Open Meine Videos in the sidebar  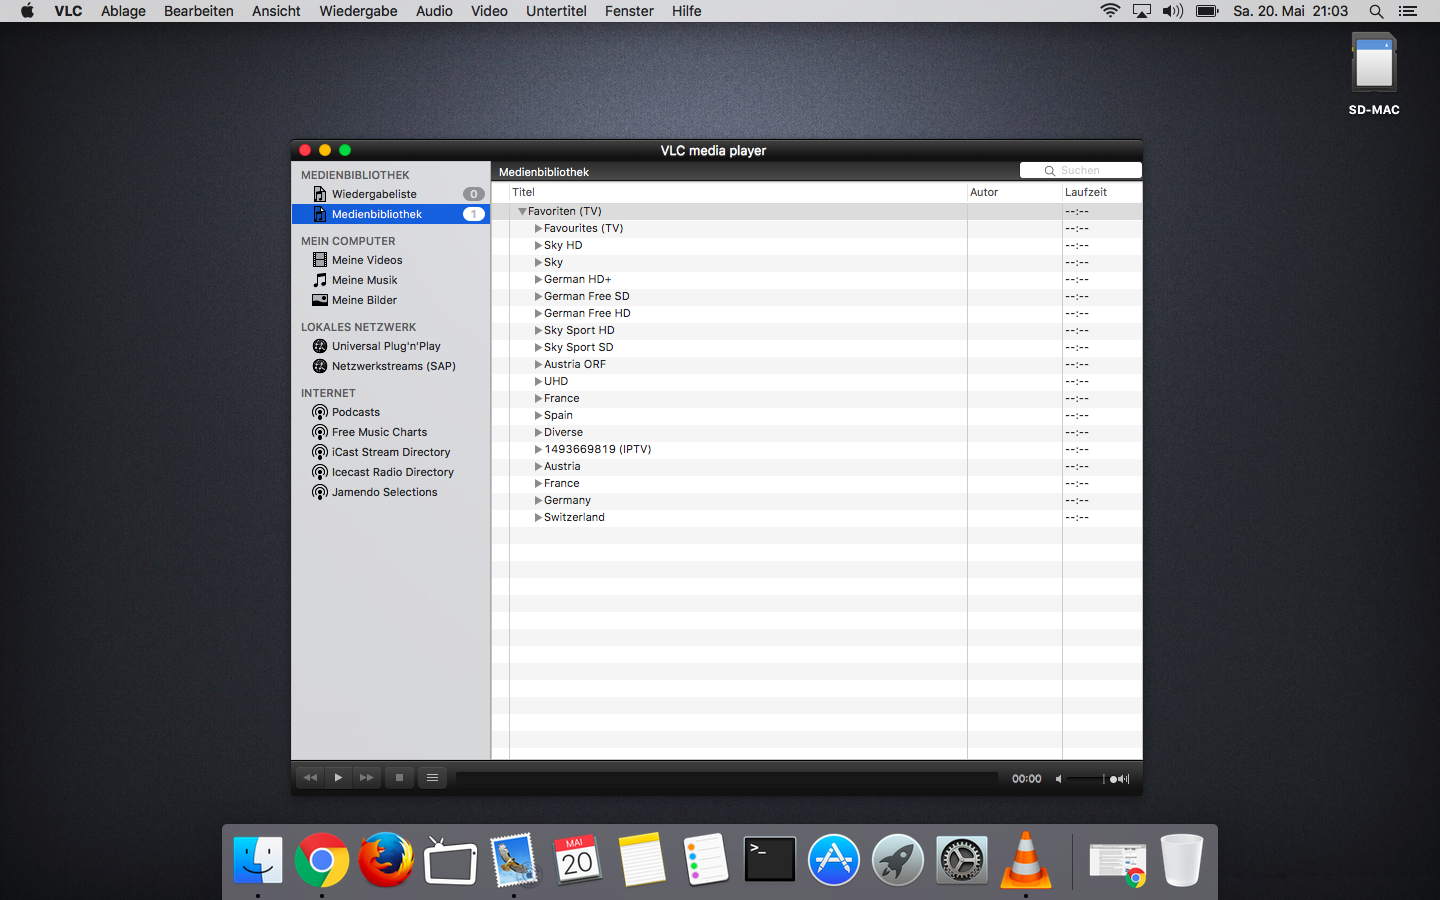pos(367,260)
